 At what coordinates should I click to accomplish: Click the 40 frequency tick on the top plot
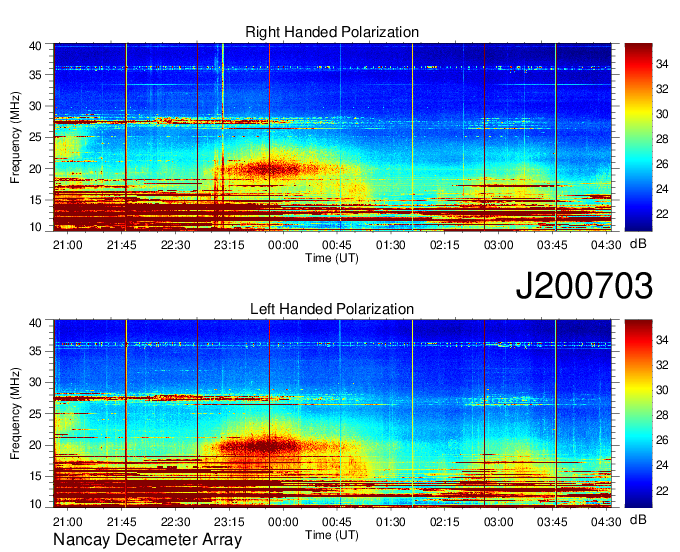(x=35, y=46)
